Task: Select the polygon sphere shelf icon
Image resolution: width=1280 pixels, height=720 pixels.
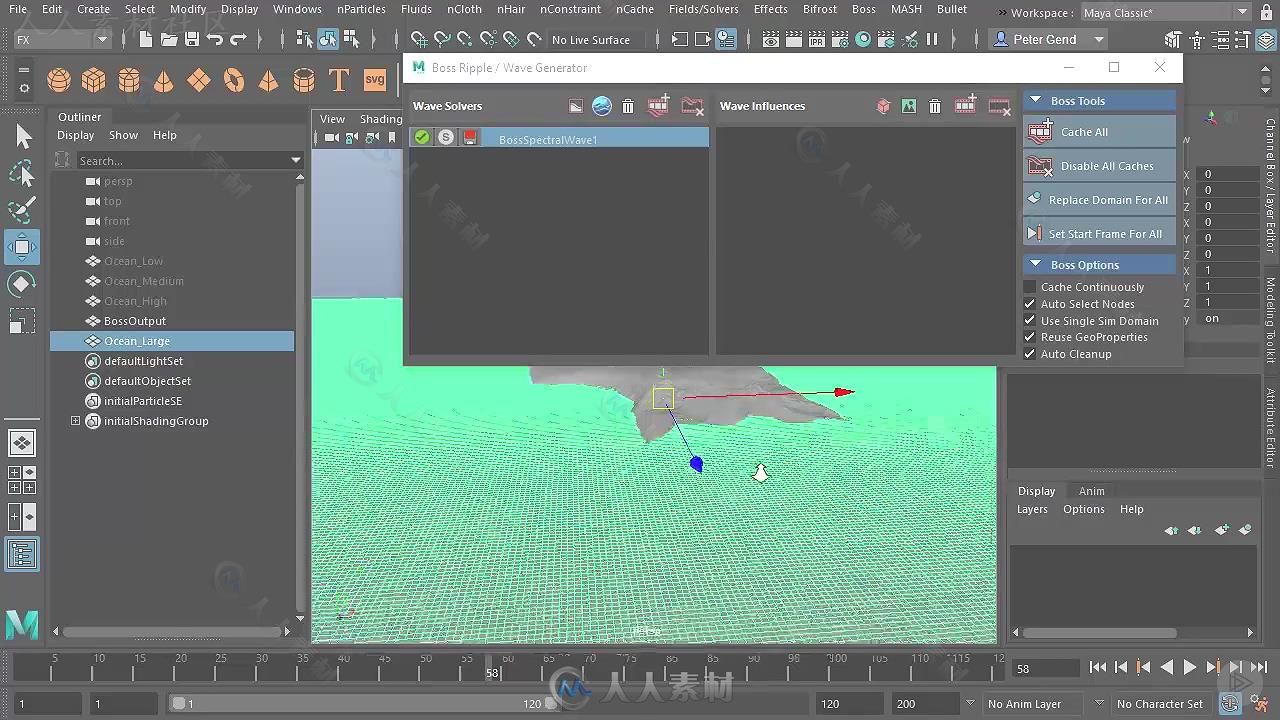Action: click(x=59, y=80)
